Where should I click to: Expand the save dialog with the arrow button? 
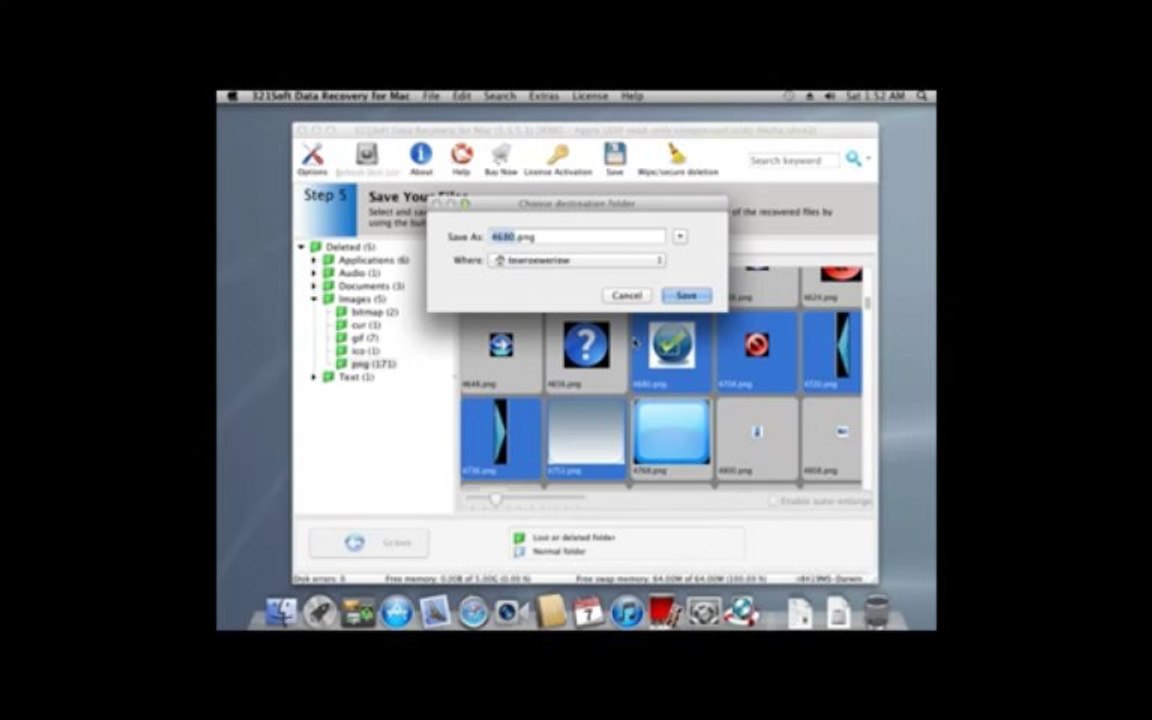[x=680, y=237]
